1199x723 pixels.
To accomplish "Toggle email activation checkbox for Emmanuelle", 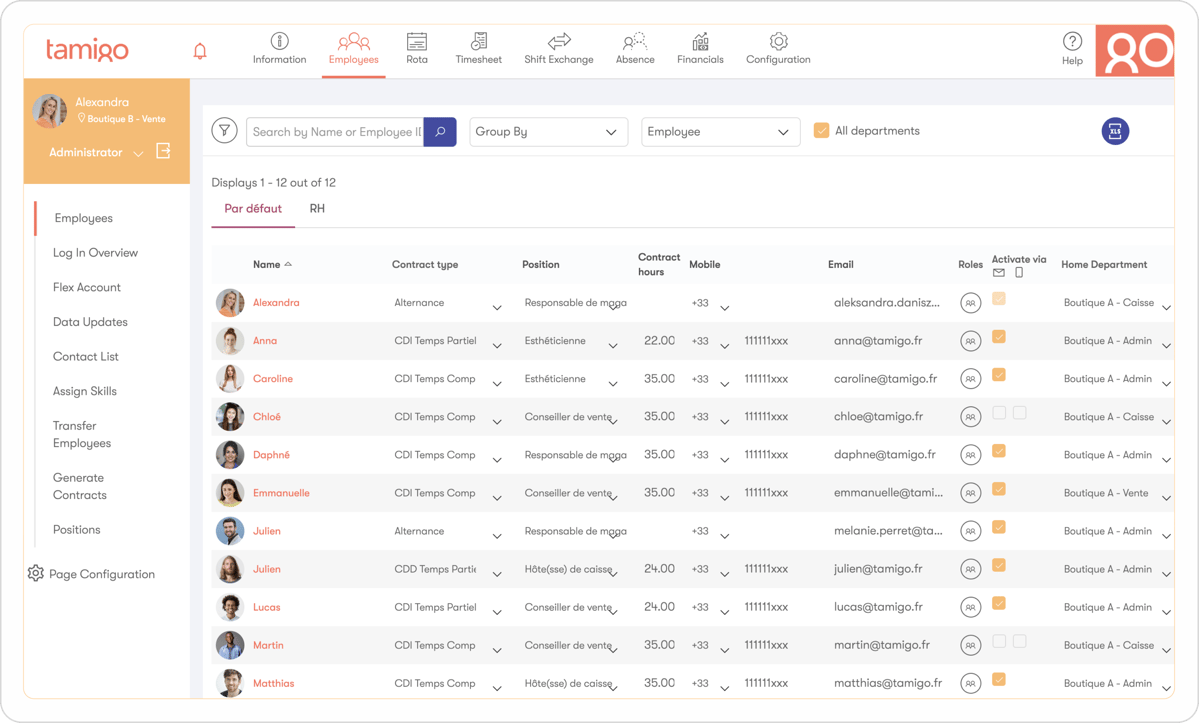I will point(999,489).
